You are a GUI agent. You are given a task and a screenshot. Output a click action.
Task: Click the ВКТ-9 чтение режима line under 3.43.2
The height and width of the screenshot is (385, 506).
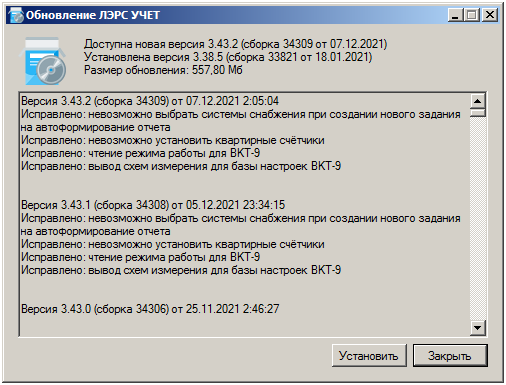tap(140, 153)
